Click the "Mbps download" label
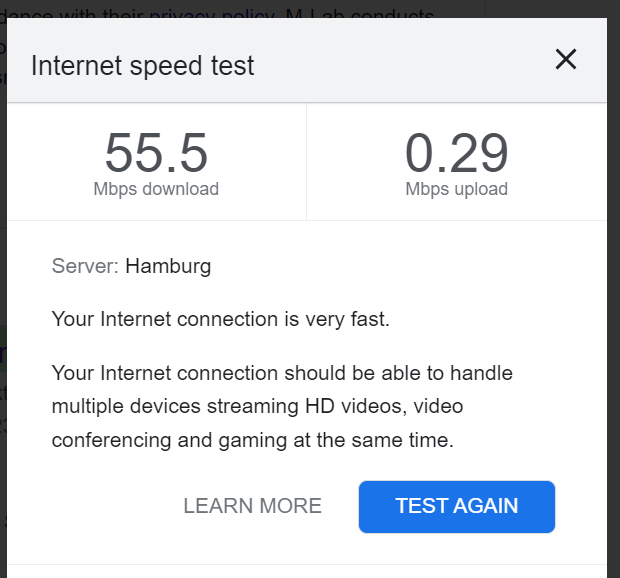 pyautogui.click(x=156, y=189)
